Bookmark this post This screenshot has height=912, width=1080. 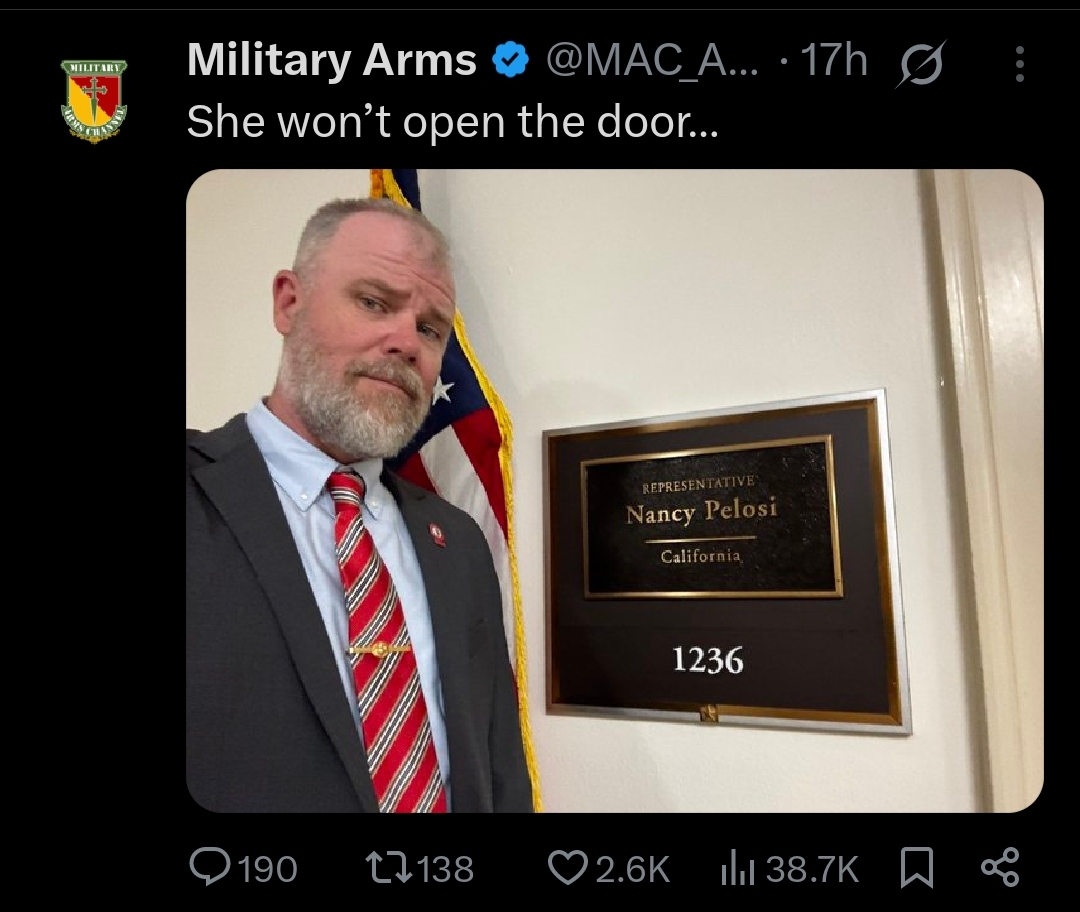(917, 867)
